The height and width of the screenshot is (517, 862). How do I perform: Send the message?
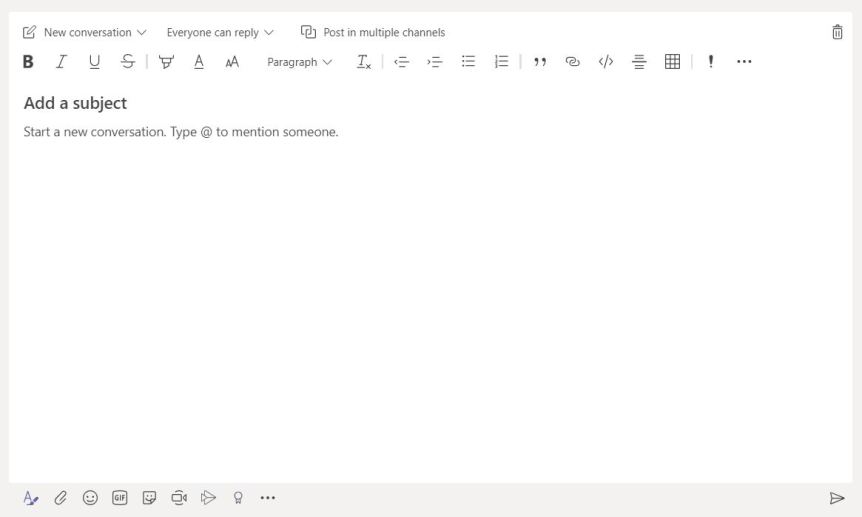pyautogui.click(x=837, y=498)
